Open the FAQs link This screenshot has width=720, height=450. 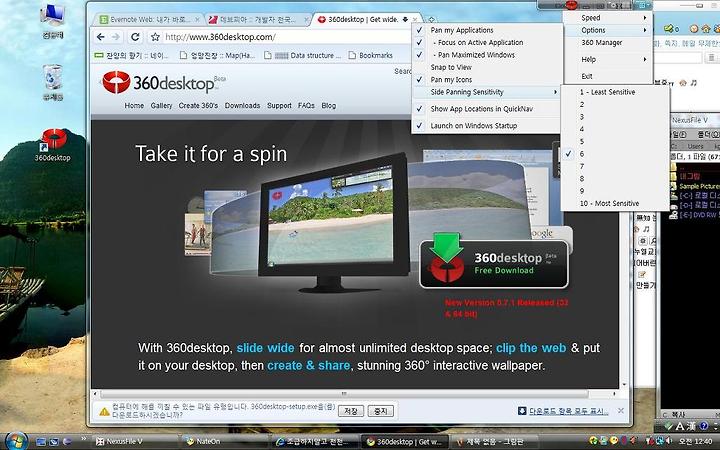click(x=306, y=106)
